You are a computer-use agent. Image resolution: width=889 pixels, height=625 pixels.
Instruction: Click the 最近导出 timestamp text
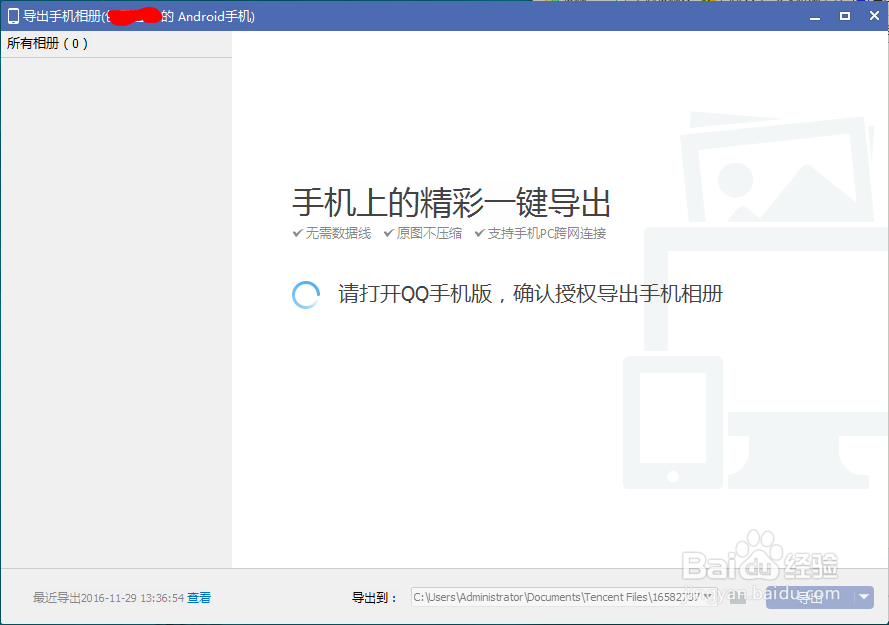point(109,598)
